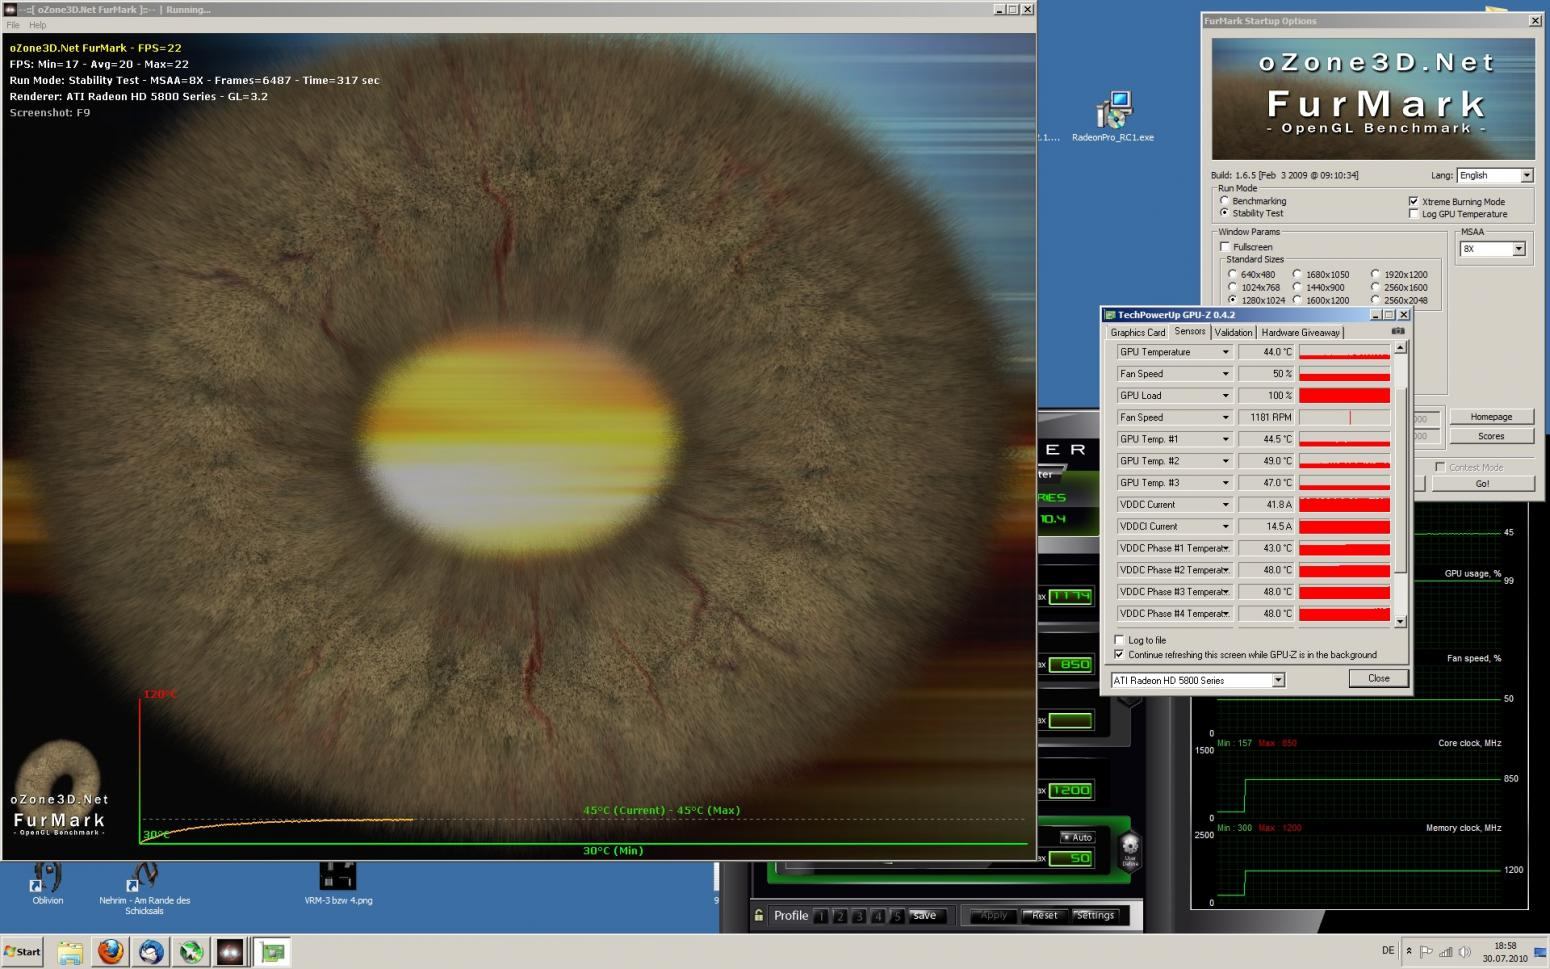Viewport: 1550px width, 969px height.
Task: Open the VRM-3 bzw 4.png file icon
Action: point(337,876)
